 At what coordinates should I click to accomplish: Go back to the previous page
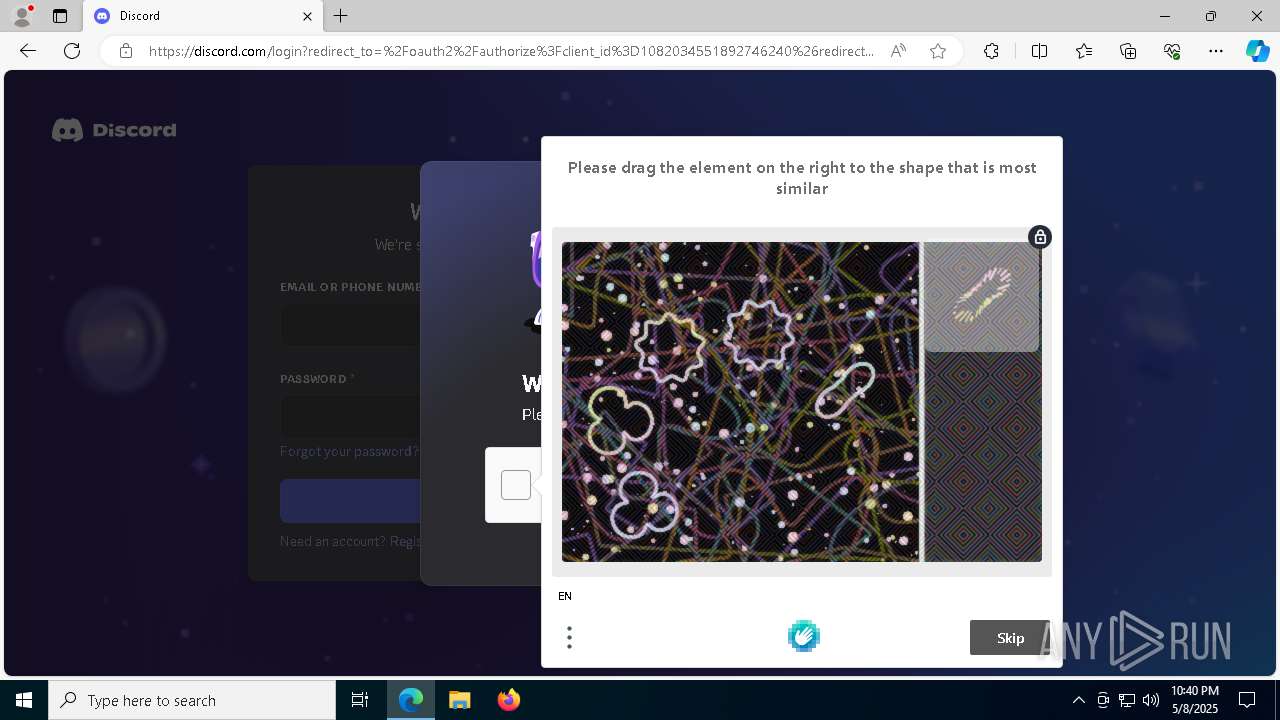(28, 51)
